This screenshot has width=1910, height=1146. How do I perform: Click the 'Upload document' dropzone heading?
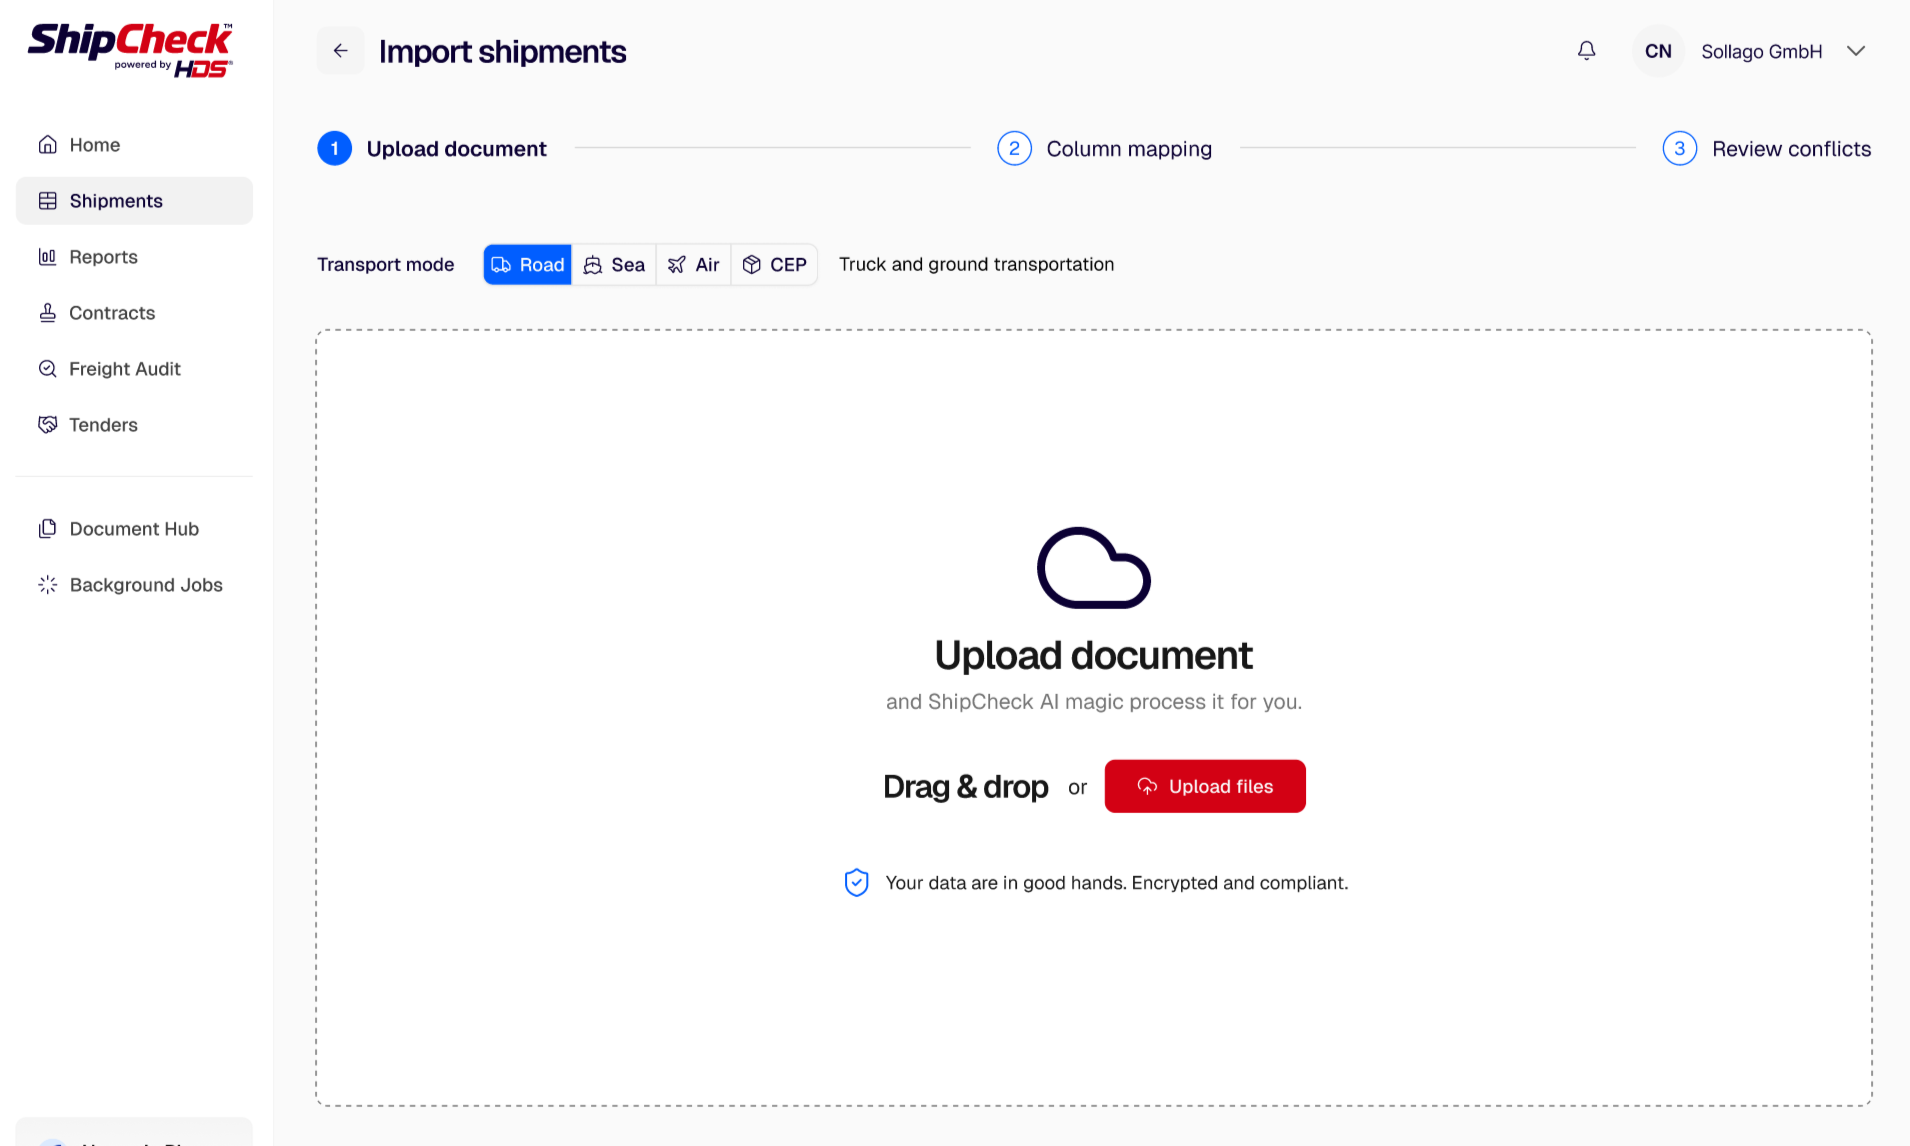click(1093, 656)
